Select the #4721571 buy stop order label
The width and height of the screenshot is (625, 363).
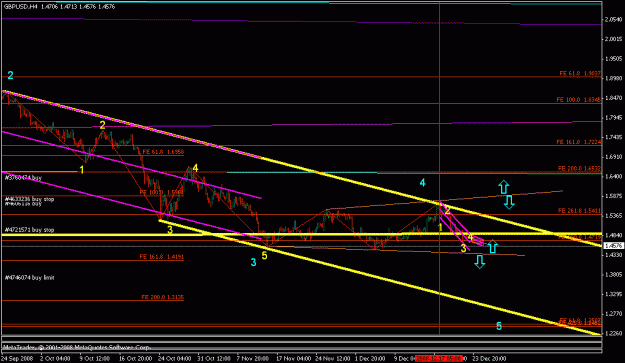click(x=29, y=230)
